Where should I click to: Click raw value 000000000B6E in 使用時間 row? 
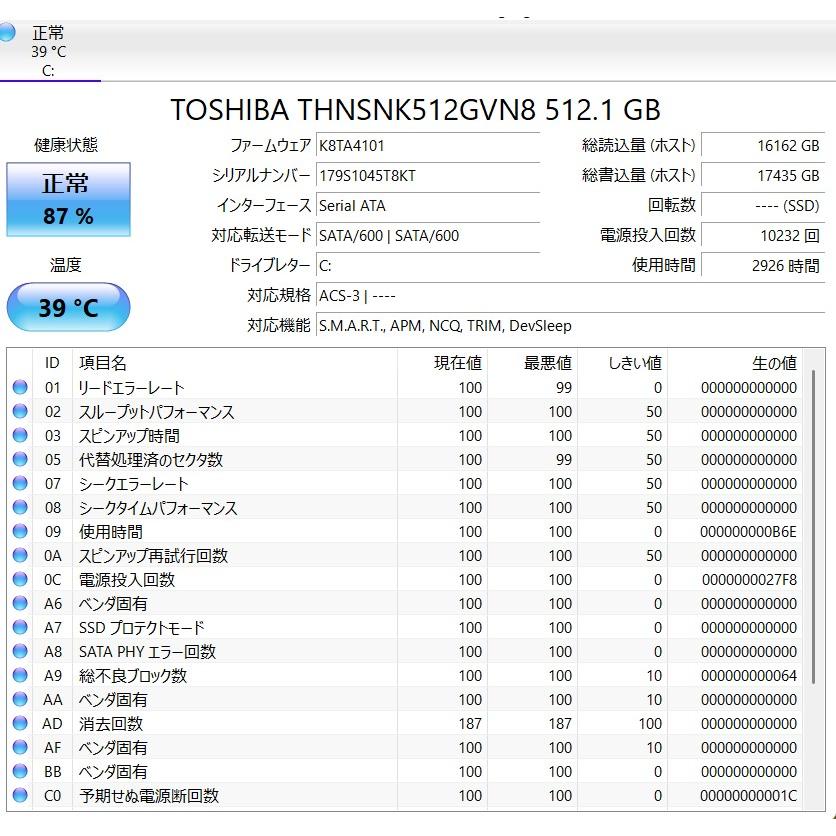[x=749, y=532]
